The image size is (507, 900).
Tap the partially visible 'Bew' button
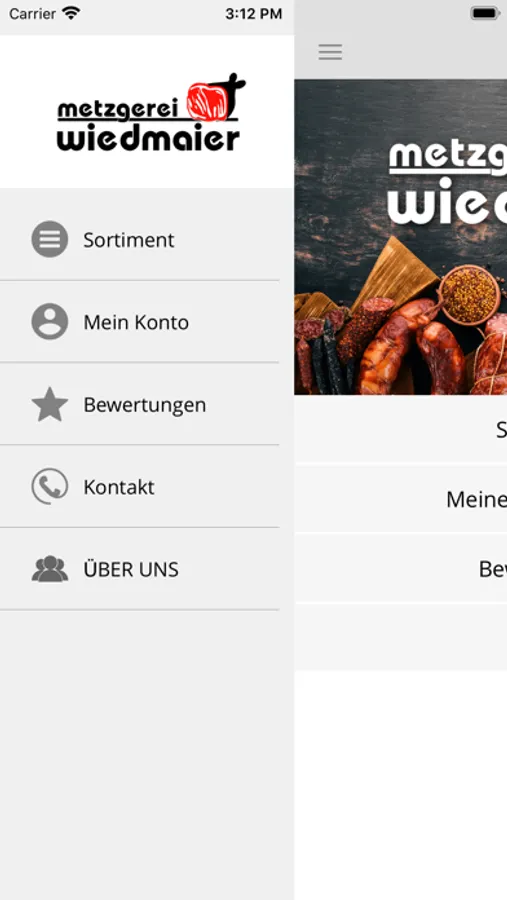[x=401, y=568]
